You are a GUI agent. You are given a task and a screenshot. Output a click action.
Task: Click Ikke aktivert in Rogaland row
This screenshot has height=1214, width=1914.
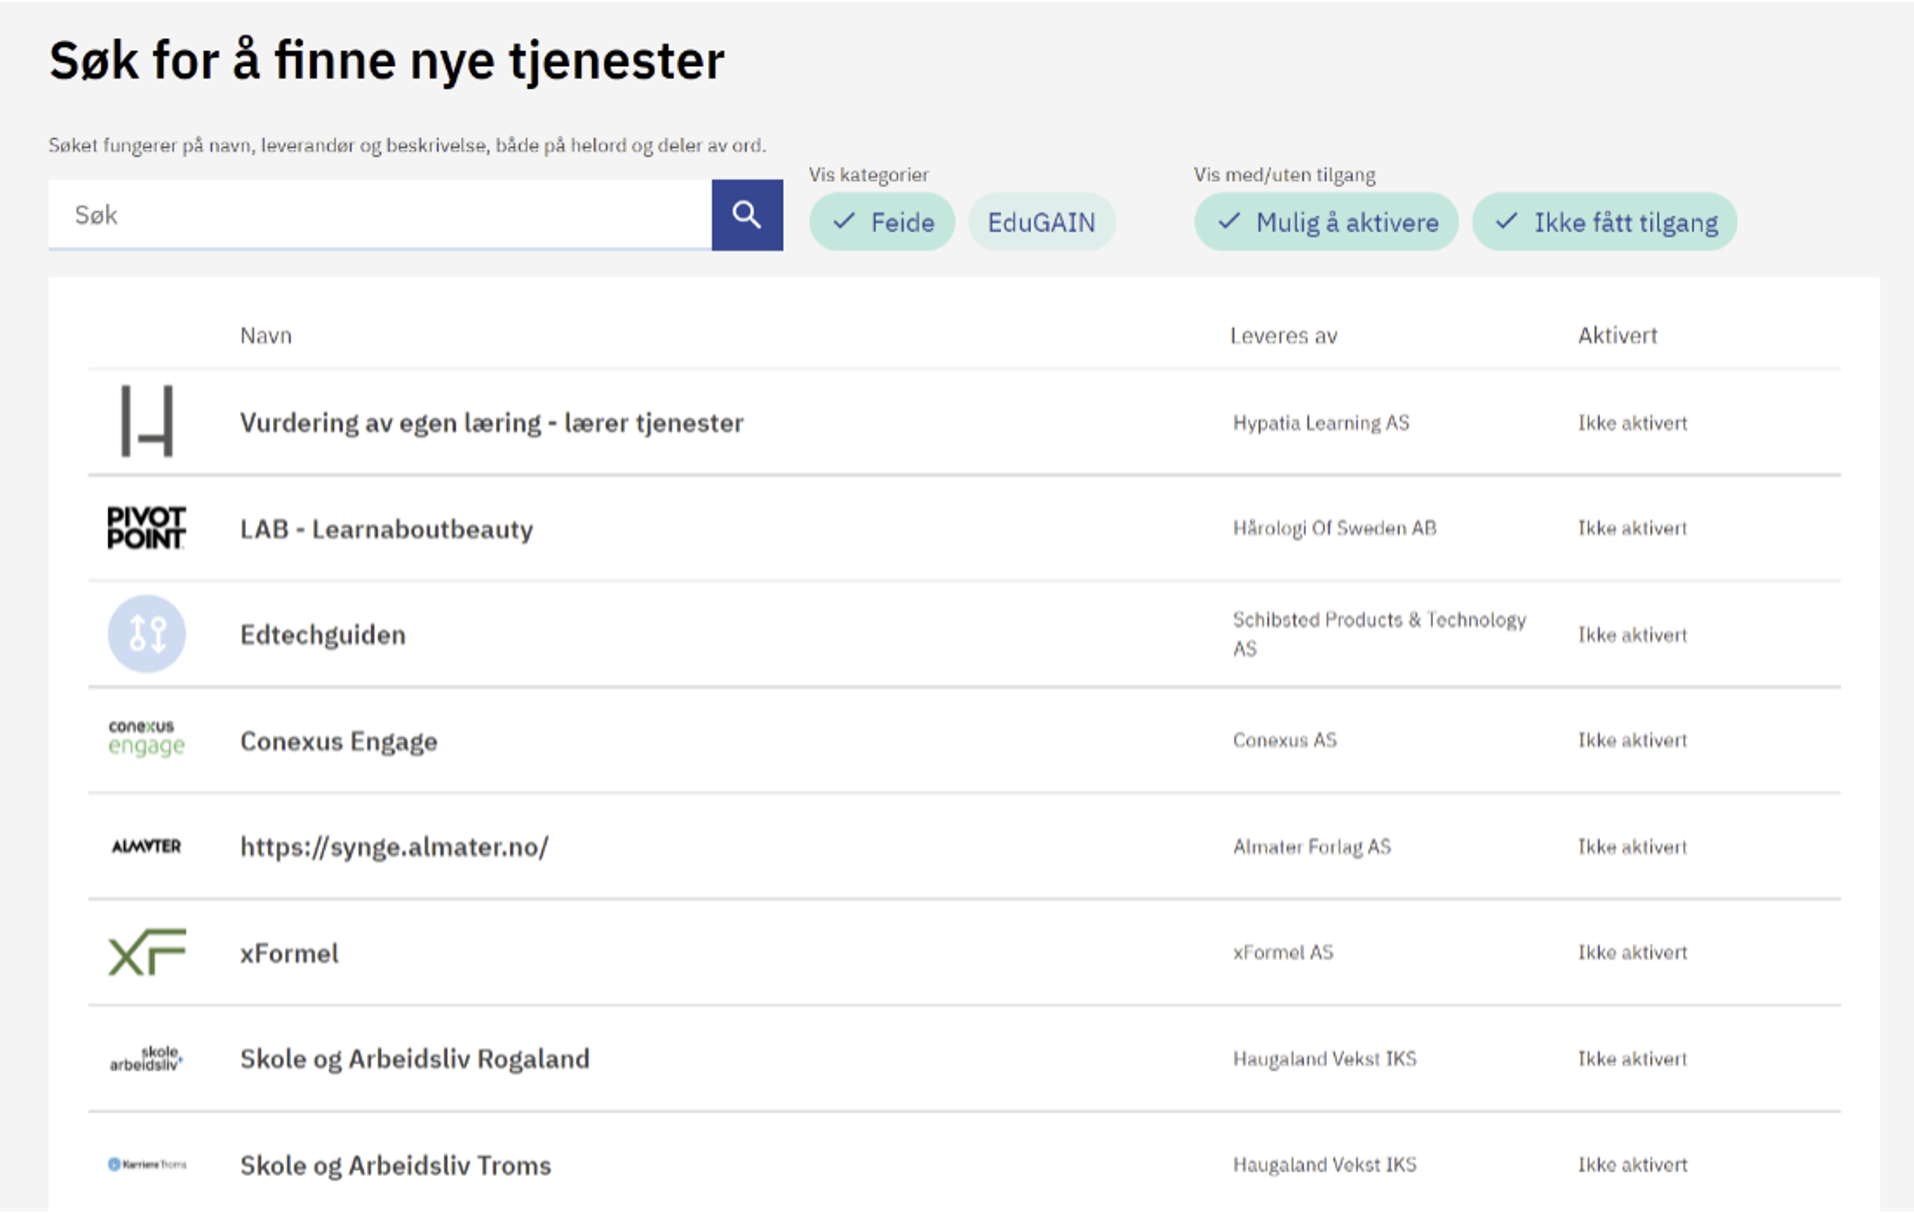coord(1633,1058)
